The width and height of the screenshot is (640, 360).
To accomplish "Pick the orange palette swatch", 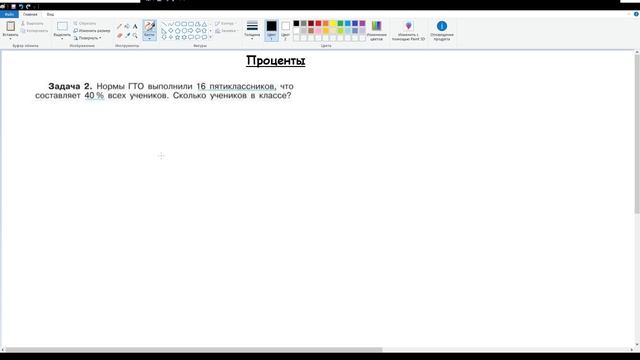I will click(326, 24).
